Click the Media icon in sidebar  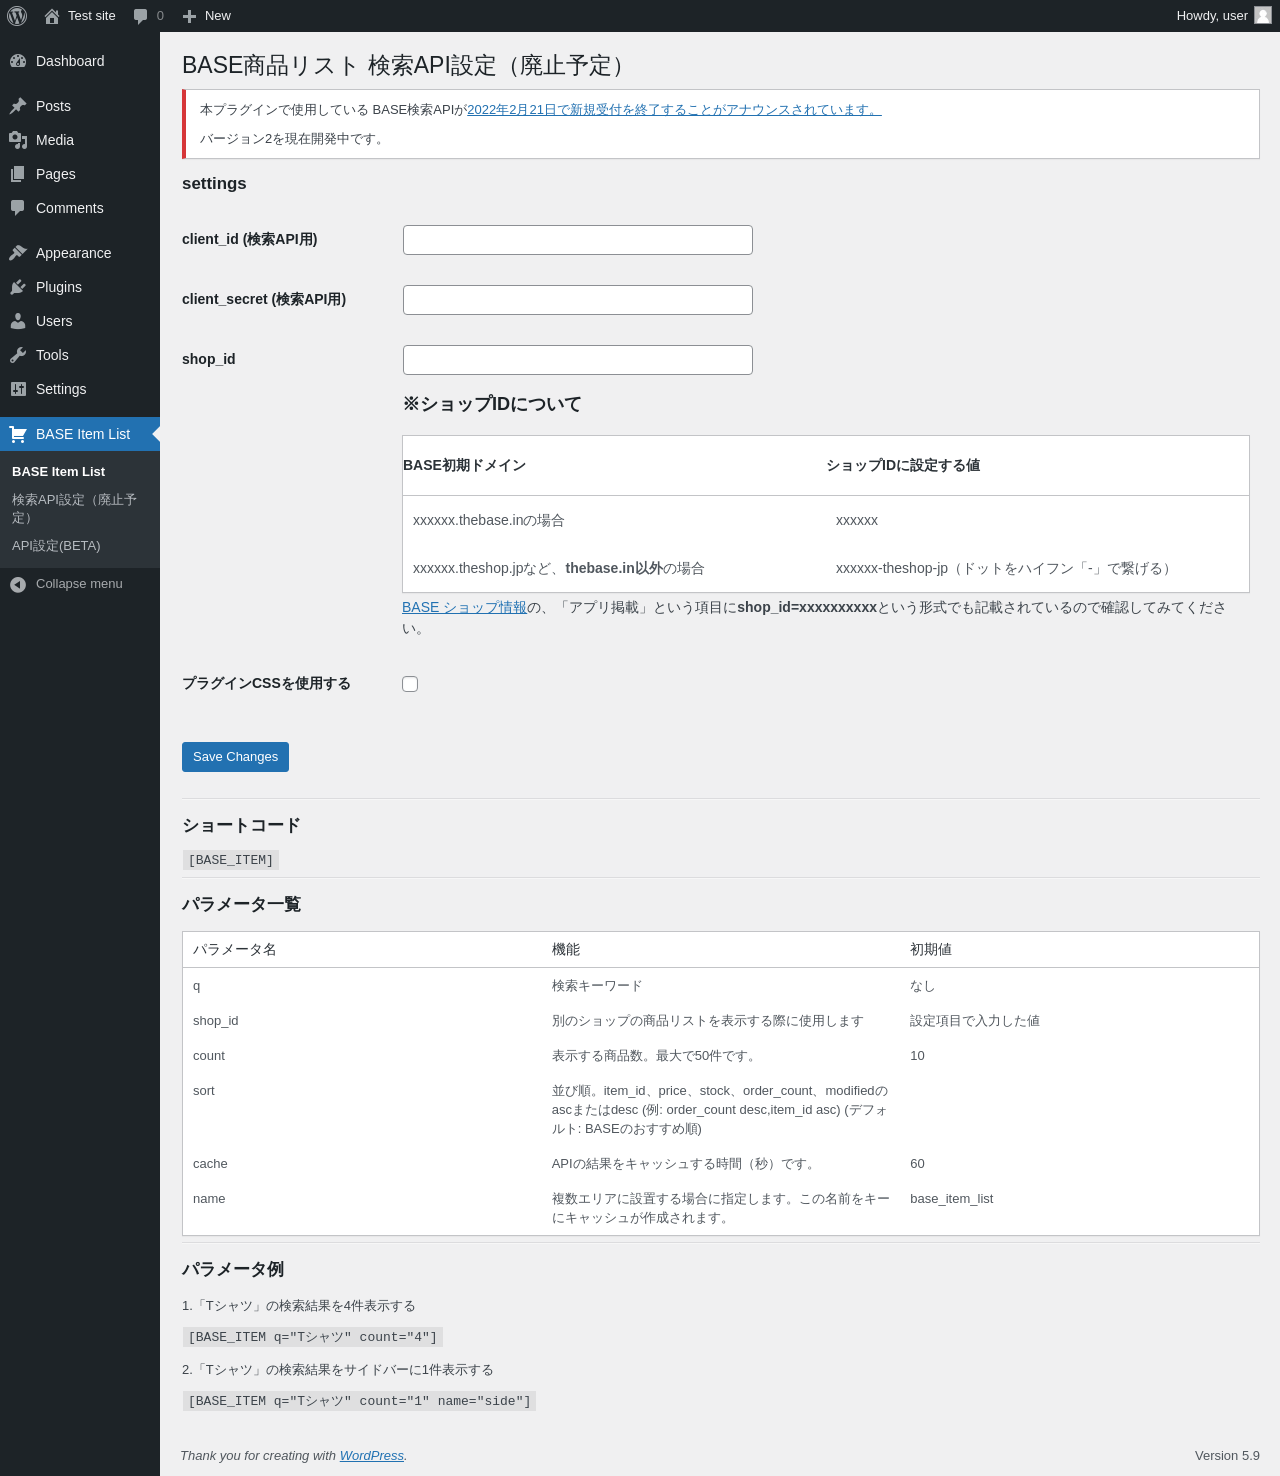(18, 140)
